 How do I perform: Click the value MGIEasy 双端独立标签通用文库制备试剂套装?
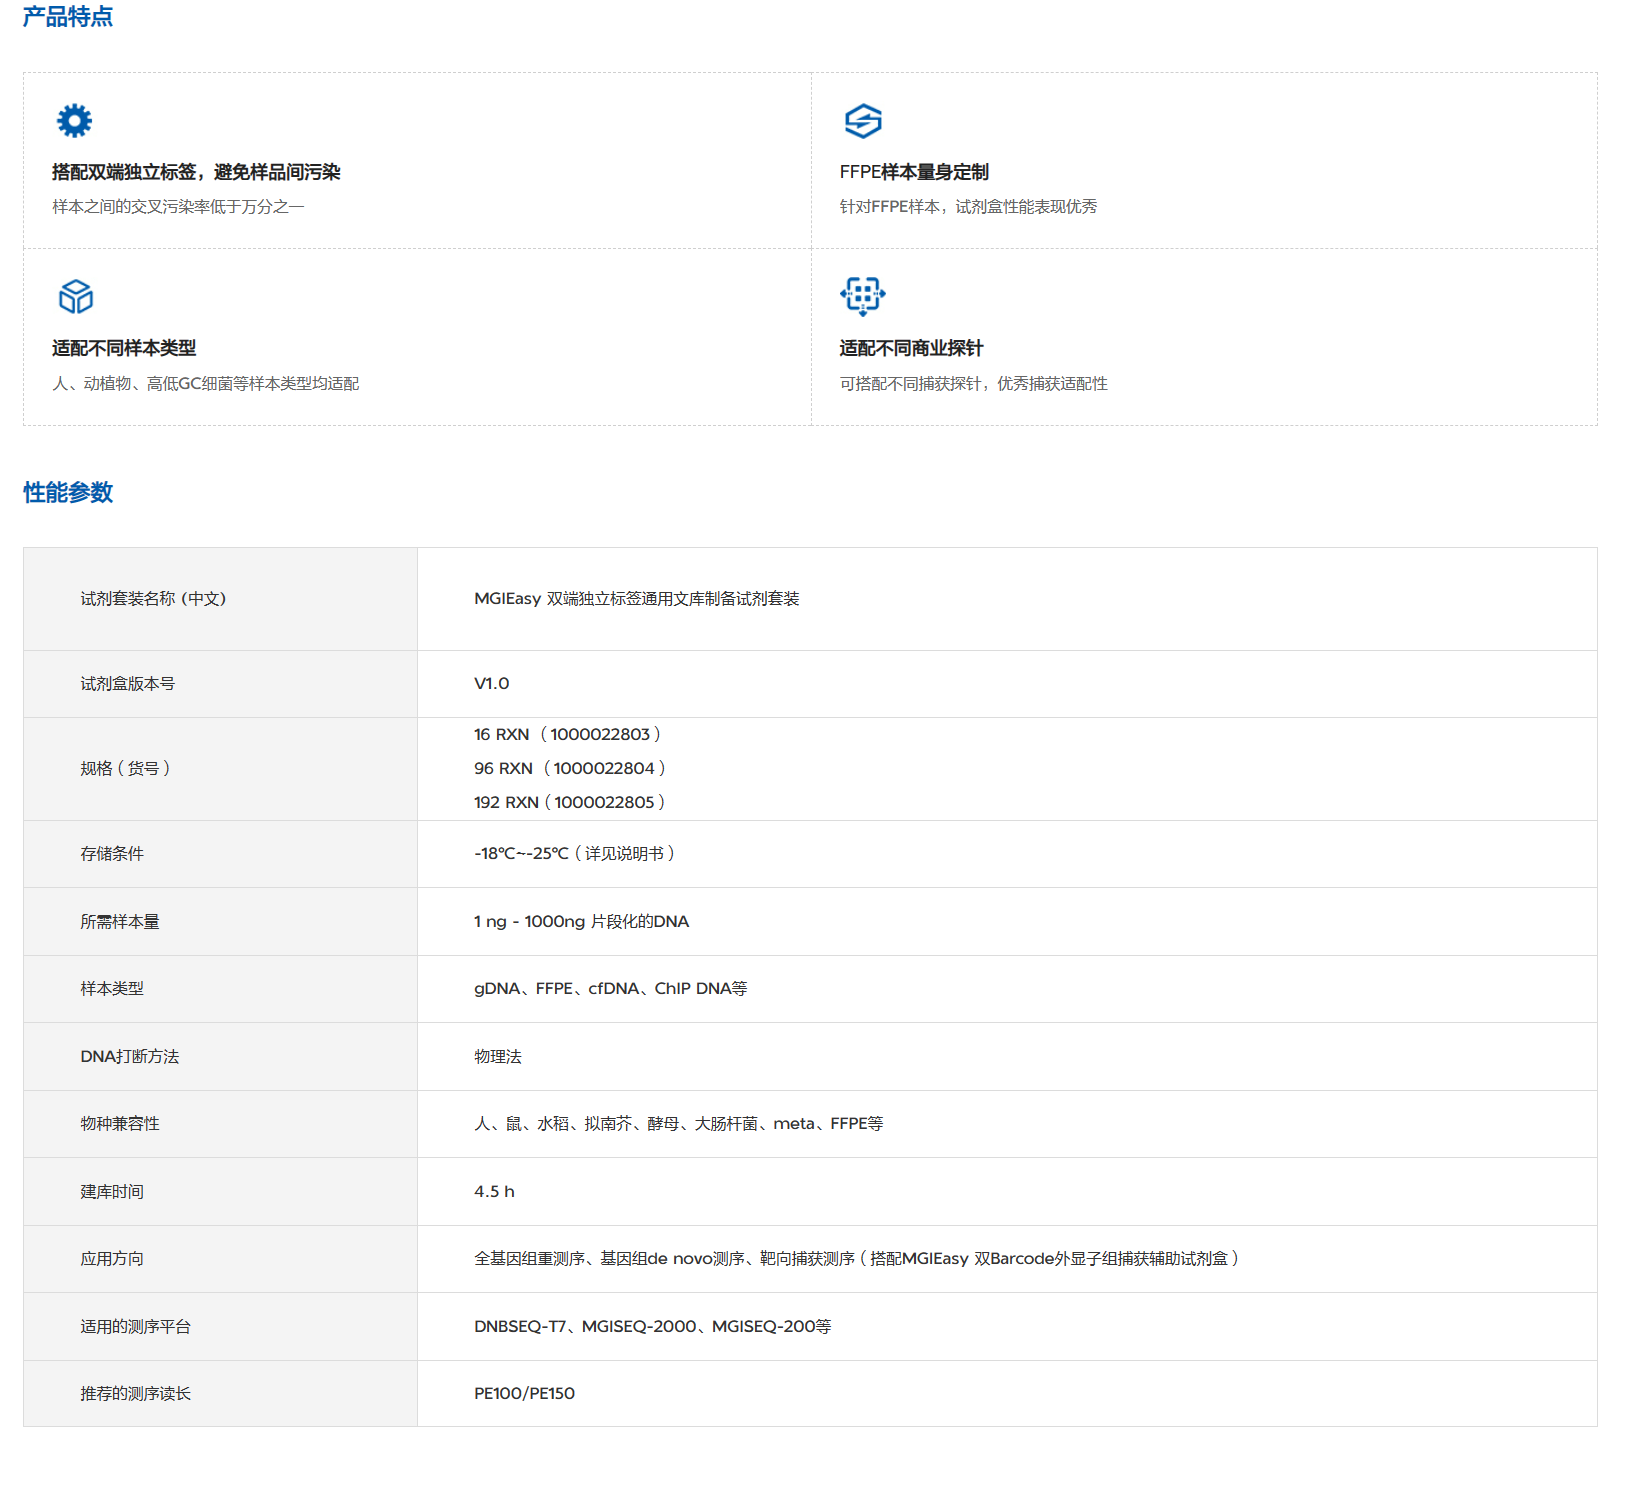pos(637,599)
